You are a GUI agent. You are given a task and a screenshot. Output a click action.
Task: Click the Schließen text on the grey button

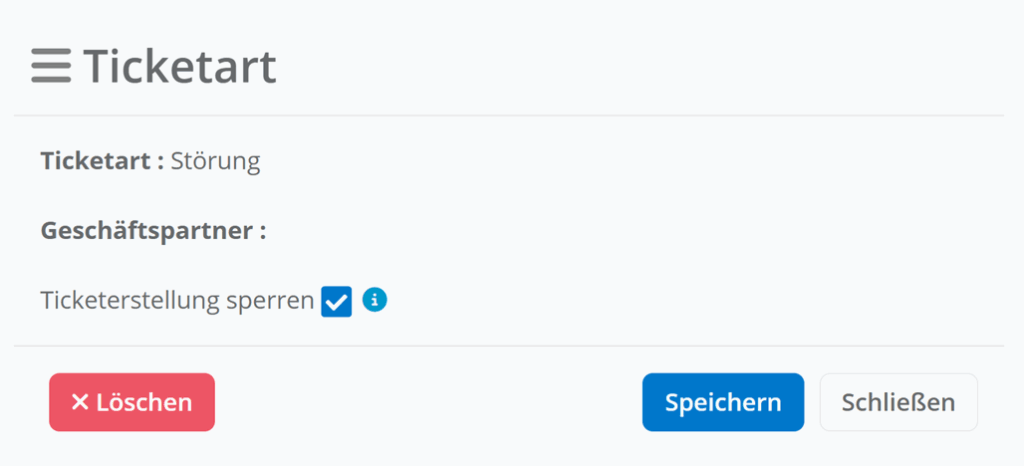click(898, 402)
